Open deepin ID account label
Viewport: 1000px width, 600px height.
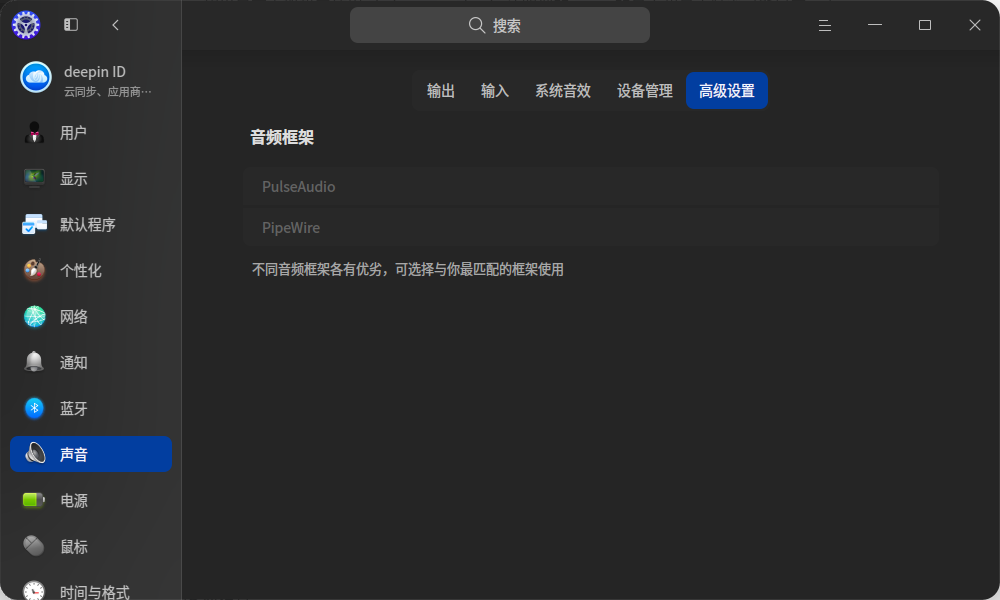point(94,71)
